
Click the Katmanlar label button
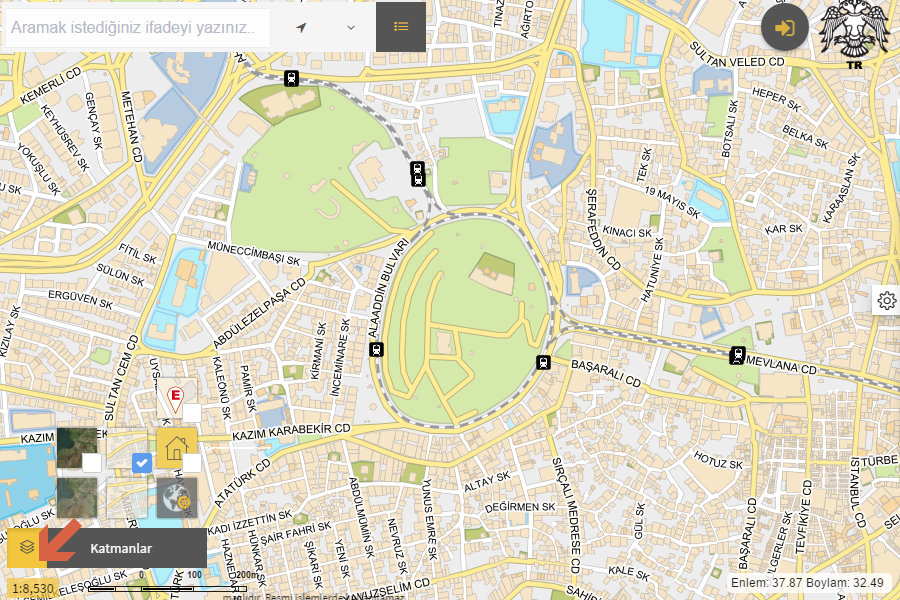pyautogui.click(x=121, y=548)
